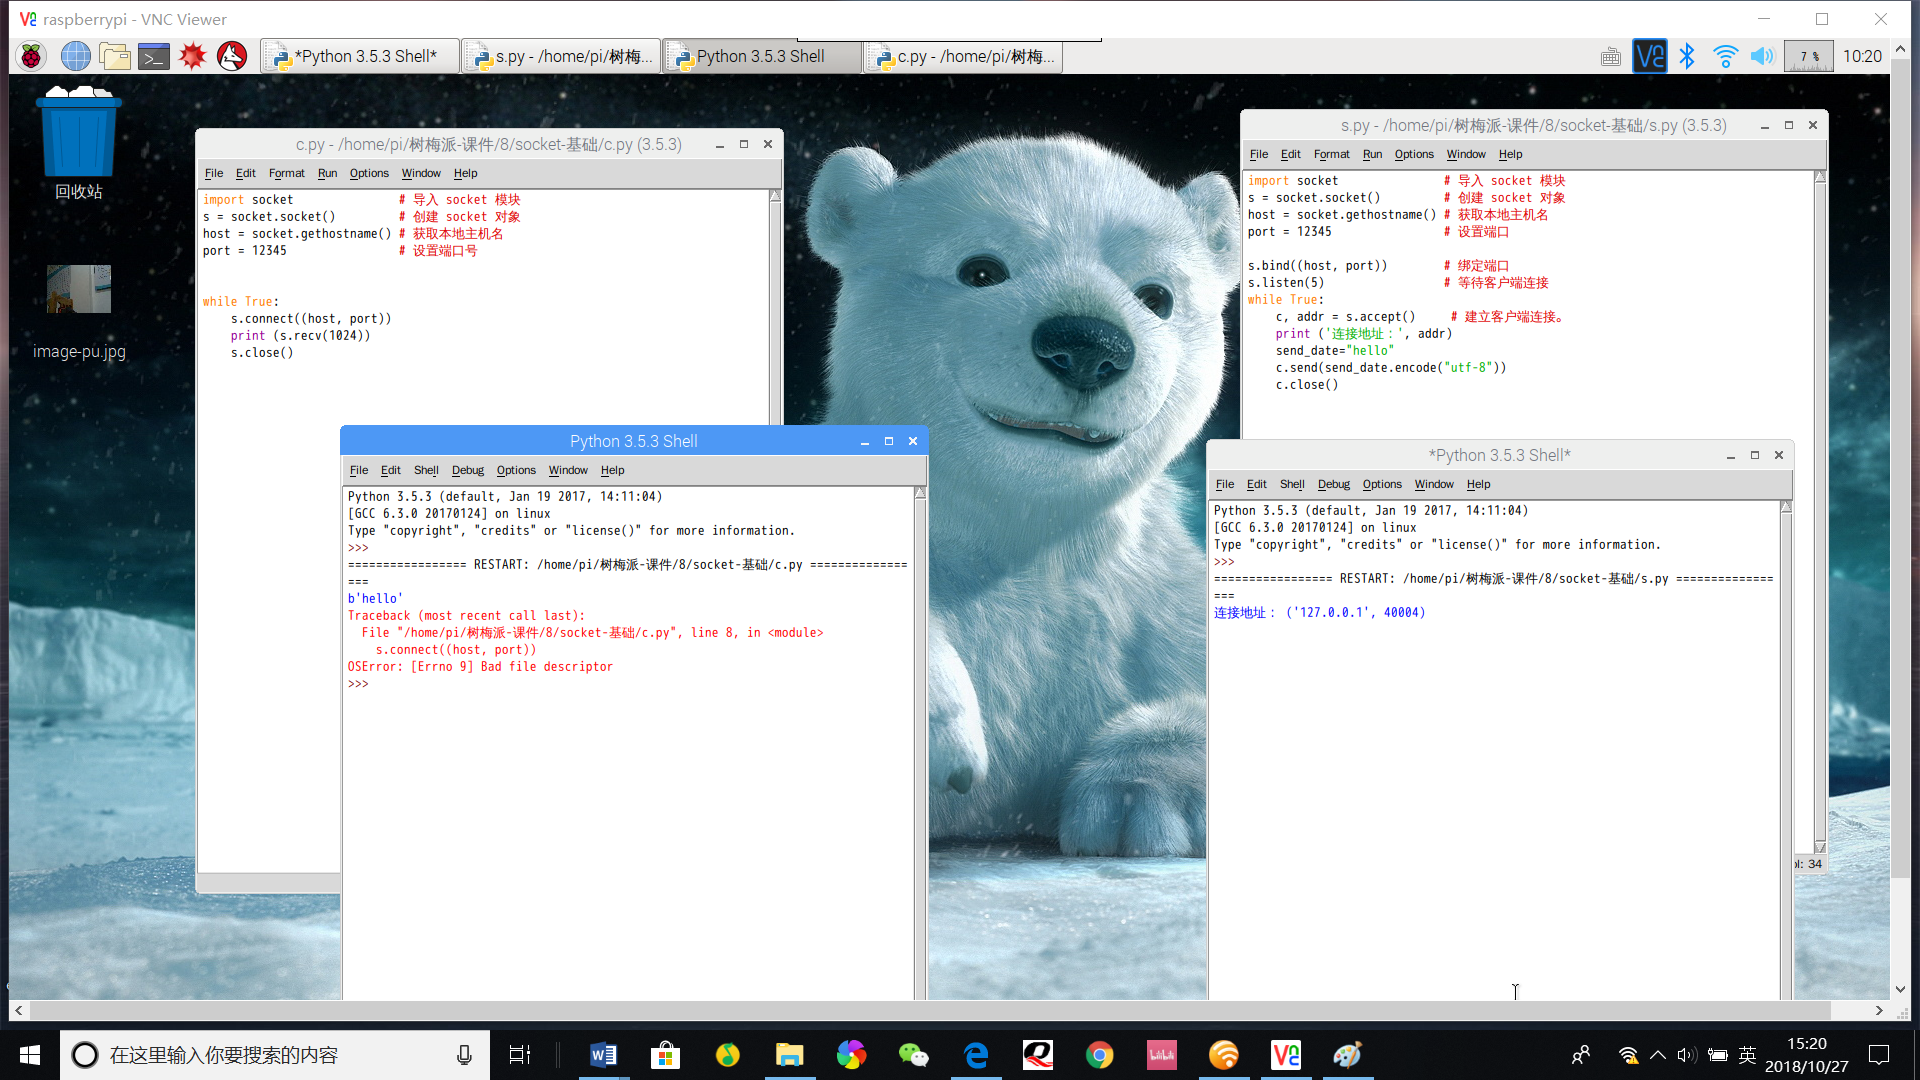Open the Wolfram red wolf icon
The height and width of the screenshot is (1080, 1920).
pyautogui.click(x=232, y=57)
